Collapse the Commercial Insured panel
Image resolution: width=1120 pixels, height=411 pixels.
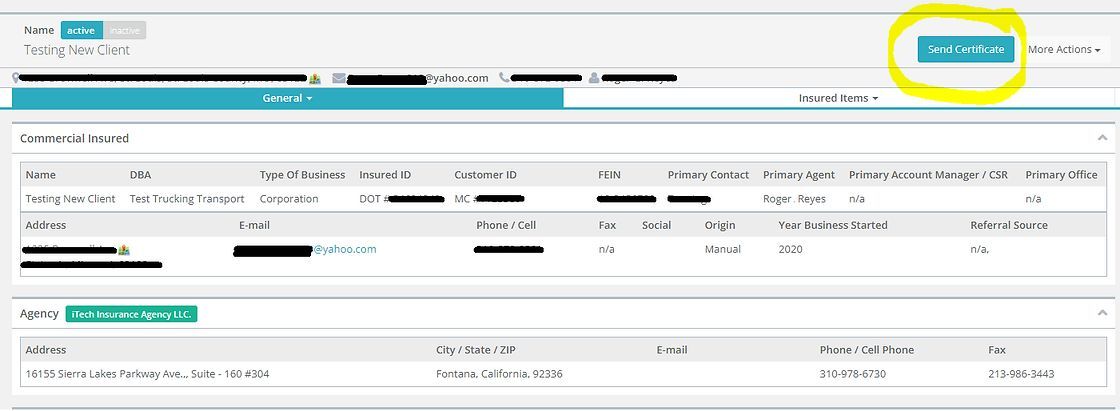1102,138
